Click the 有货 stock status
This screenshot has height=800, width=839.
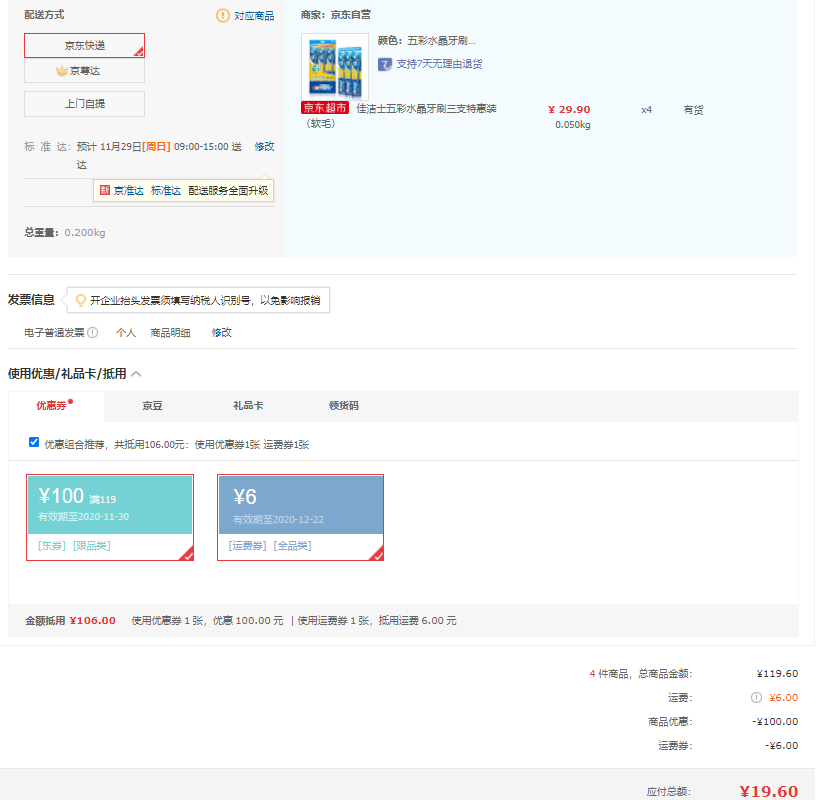pos(693,110)
